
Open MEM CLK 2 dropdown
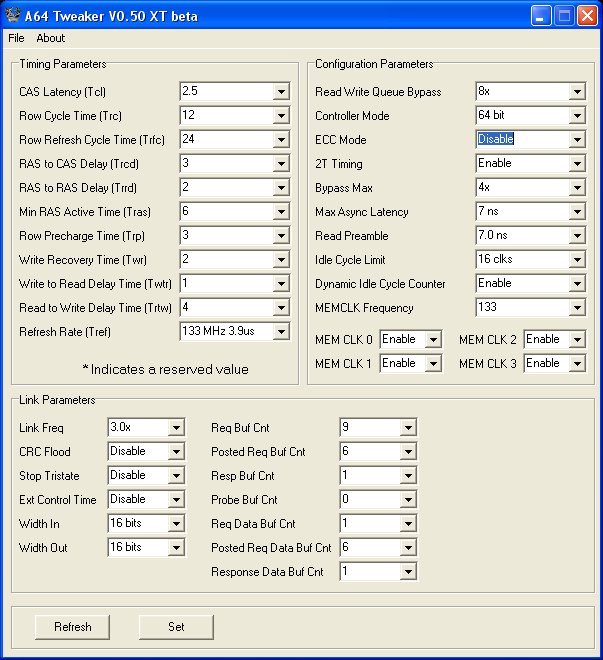pos(577,339)
